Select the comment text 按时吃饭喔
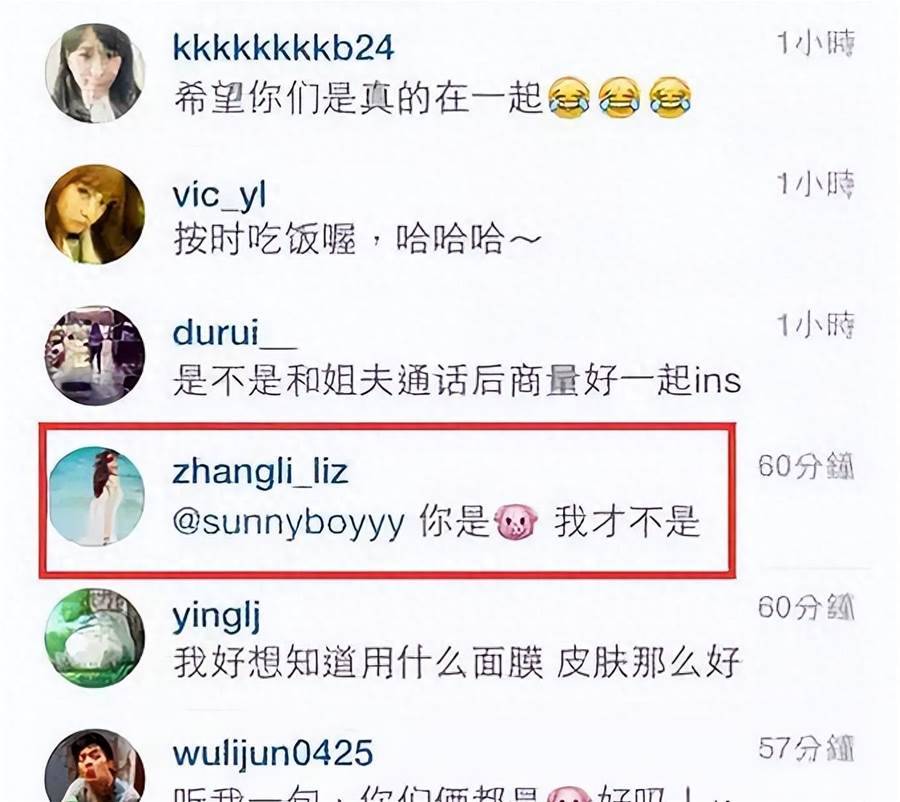 (265, 239)
